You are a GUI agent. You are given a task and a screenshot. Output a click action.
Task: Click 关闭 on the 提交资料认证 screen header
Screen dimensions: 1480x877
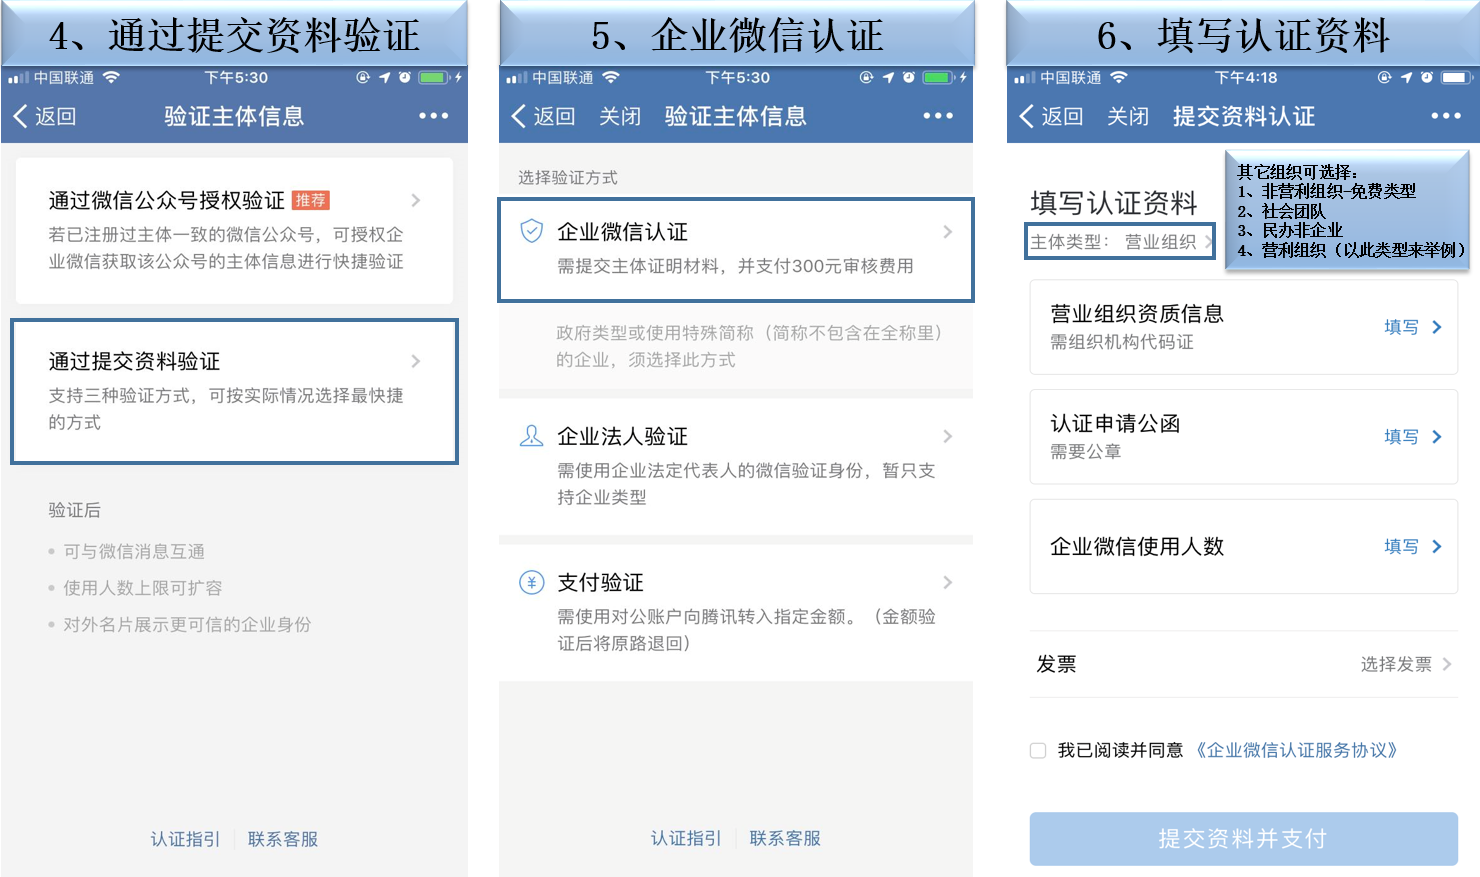pyautogui.click(x=1128, y=116)
